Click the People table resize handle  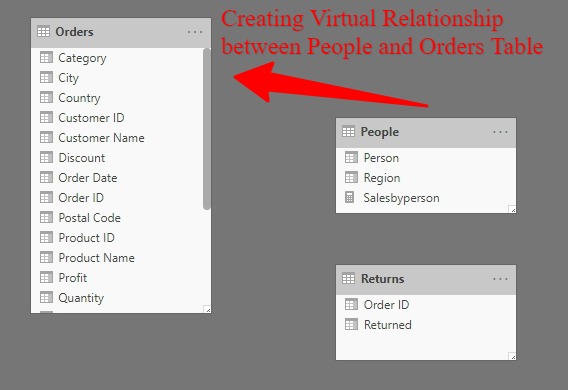pyautogui.click(x=512, y=209)
